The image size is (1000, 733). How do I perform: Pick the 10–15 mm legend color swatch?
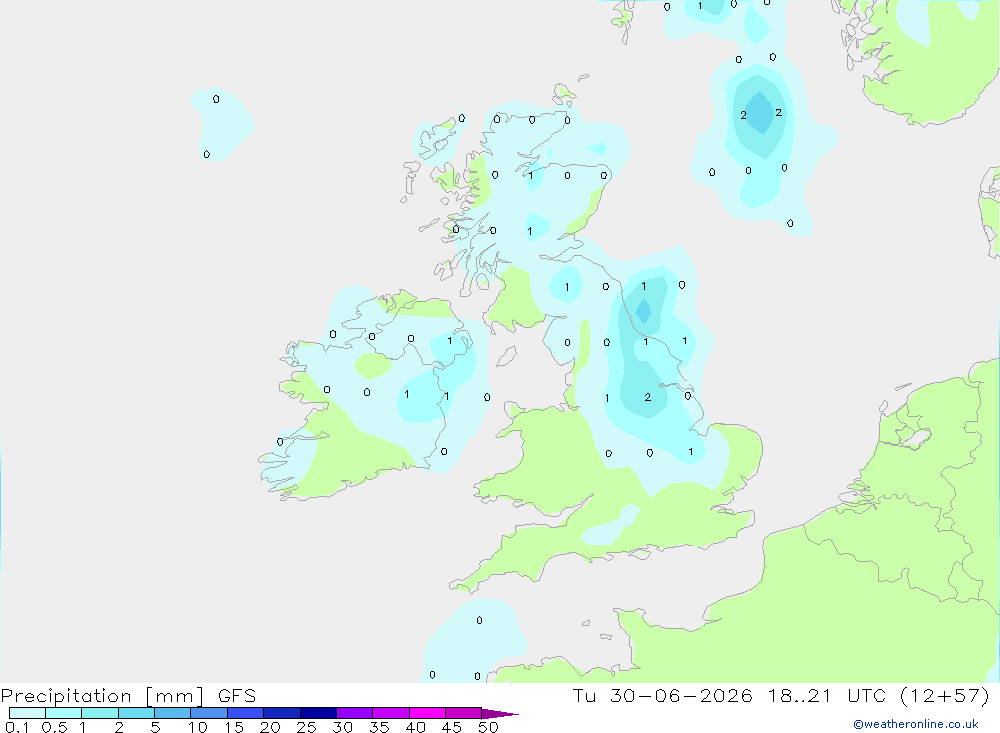pyautogui.click(x=209, y=713)
